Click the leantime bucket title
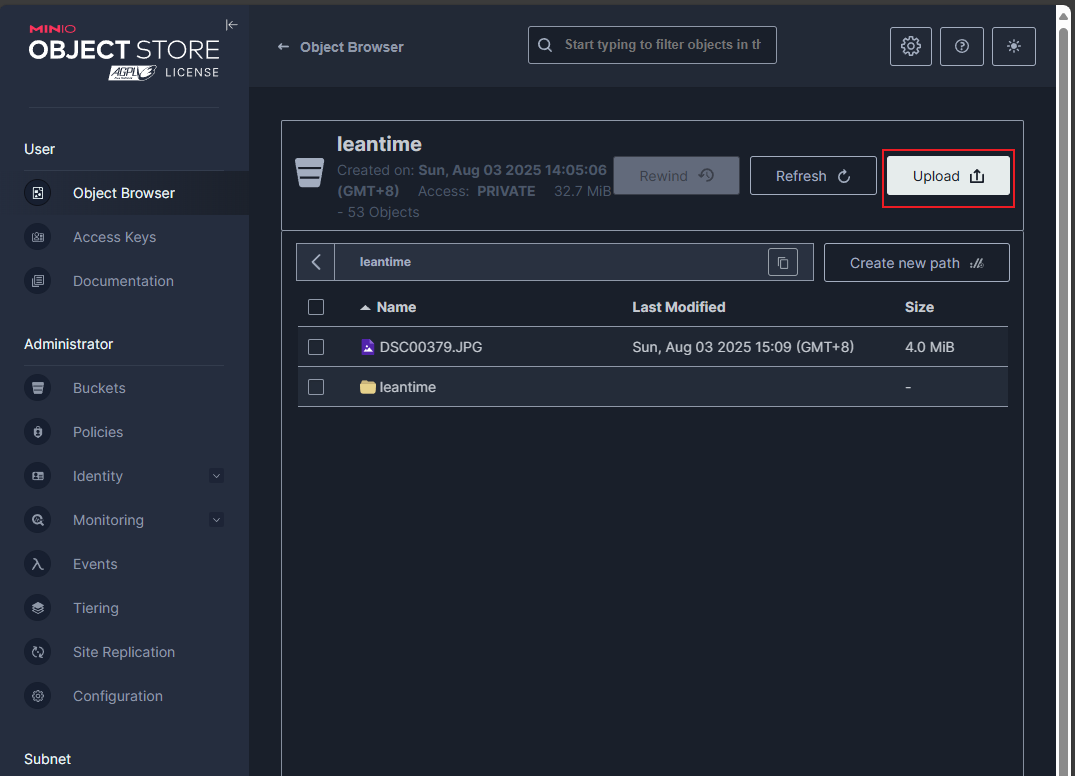1075x776 pixels. click(379, 144)
